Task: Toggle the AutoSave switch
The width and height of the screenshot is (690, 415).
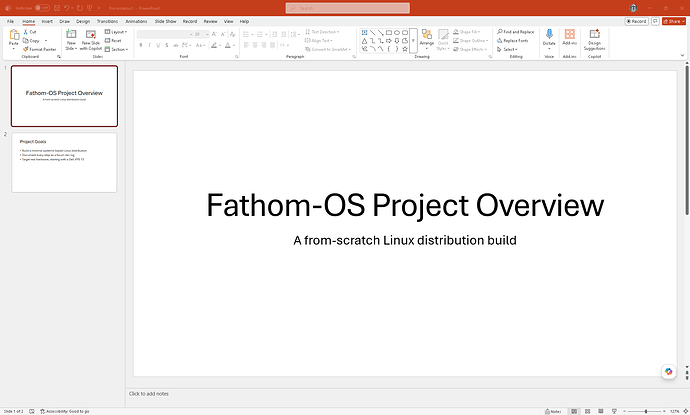Action: point(42,8)
